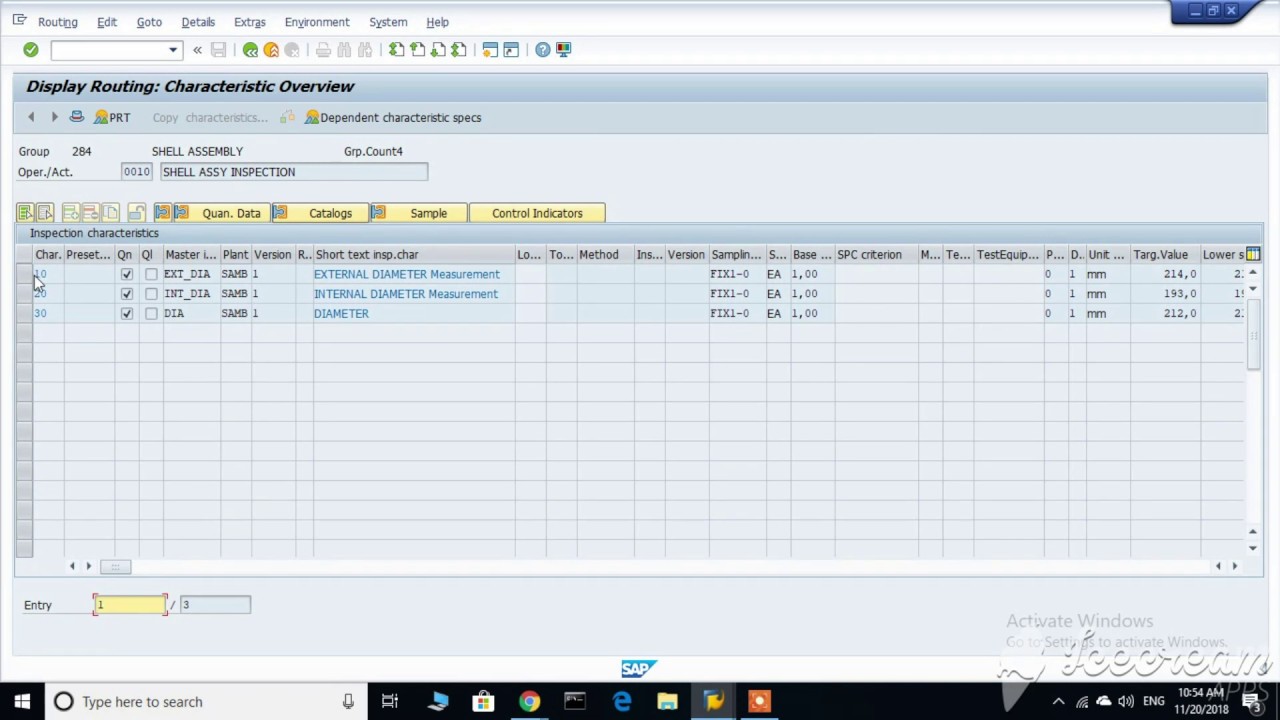Select the row selector for characteristic 30
Viewport: 1280px width, 720px height.
click(24, 313)
